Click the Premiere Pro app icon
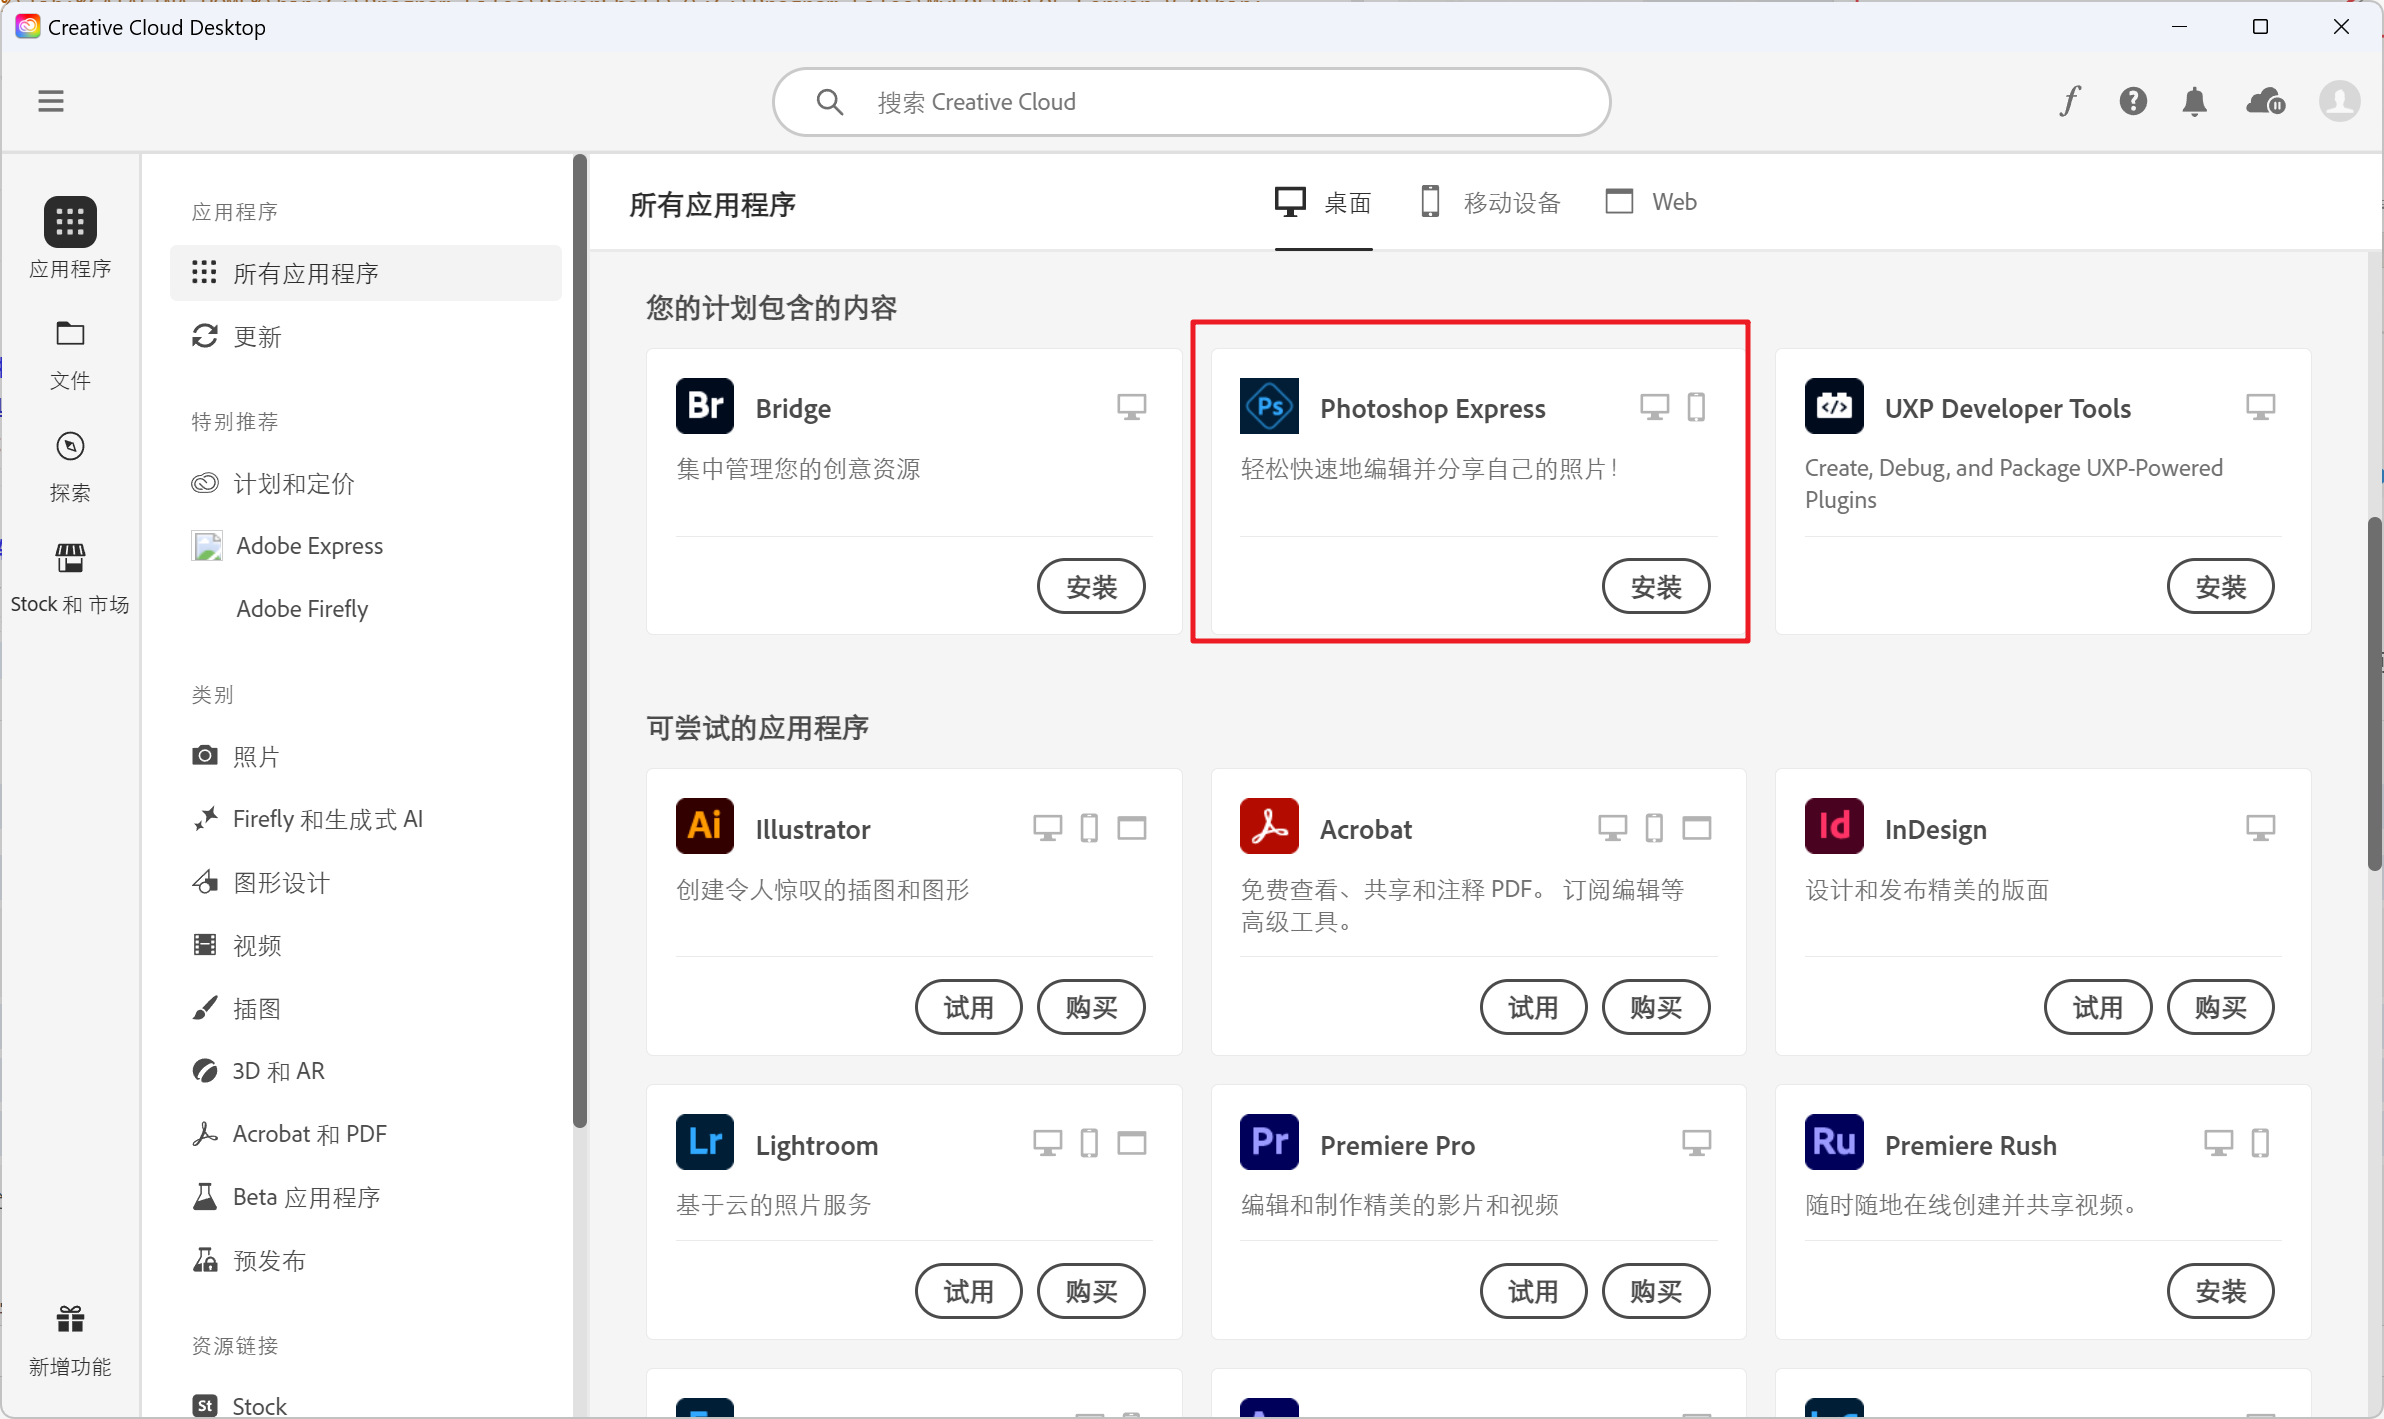 1269,1142
